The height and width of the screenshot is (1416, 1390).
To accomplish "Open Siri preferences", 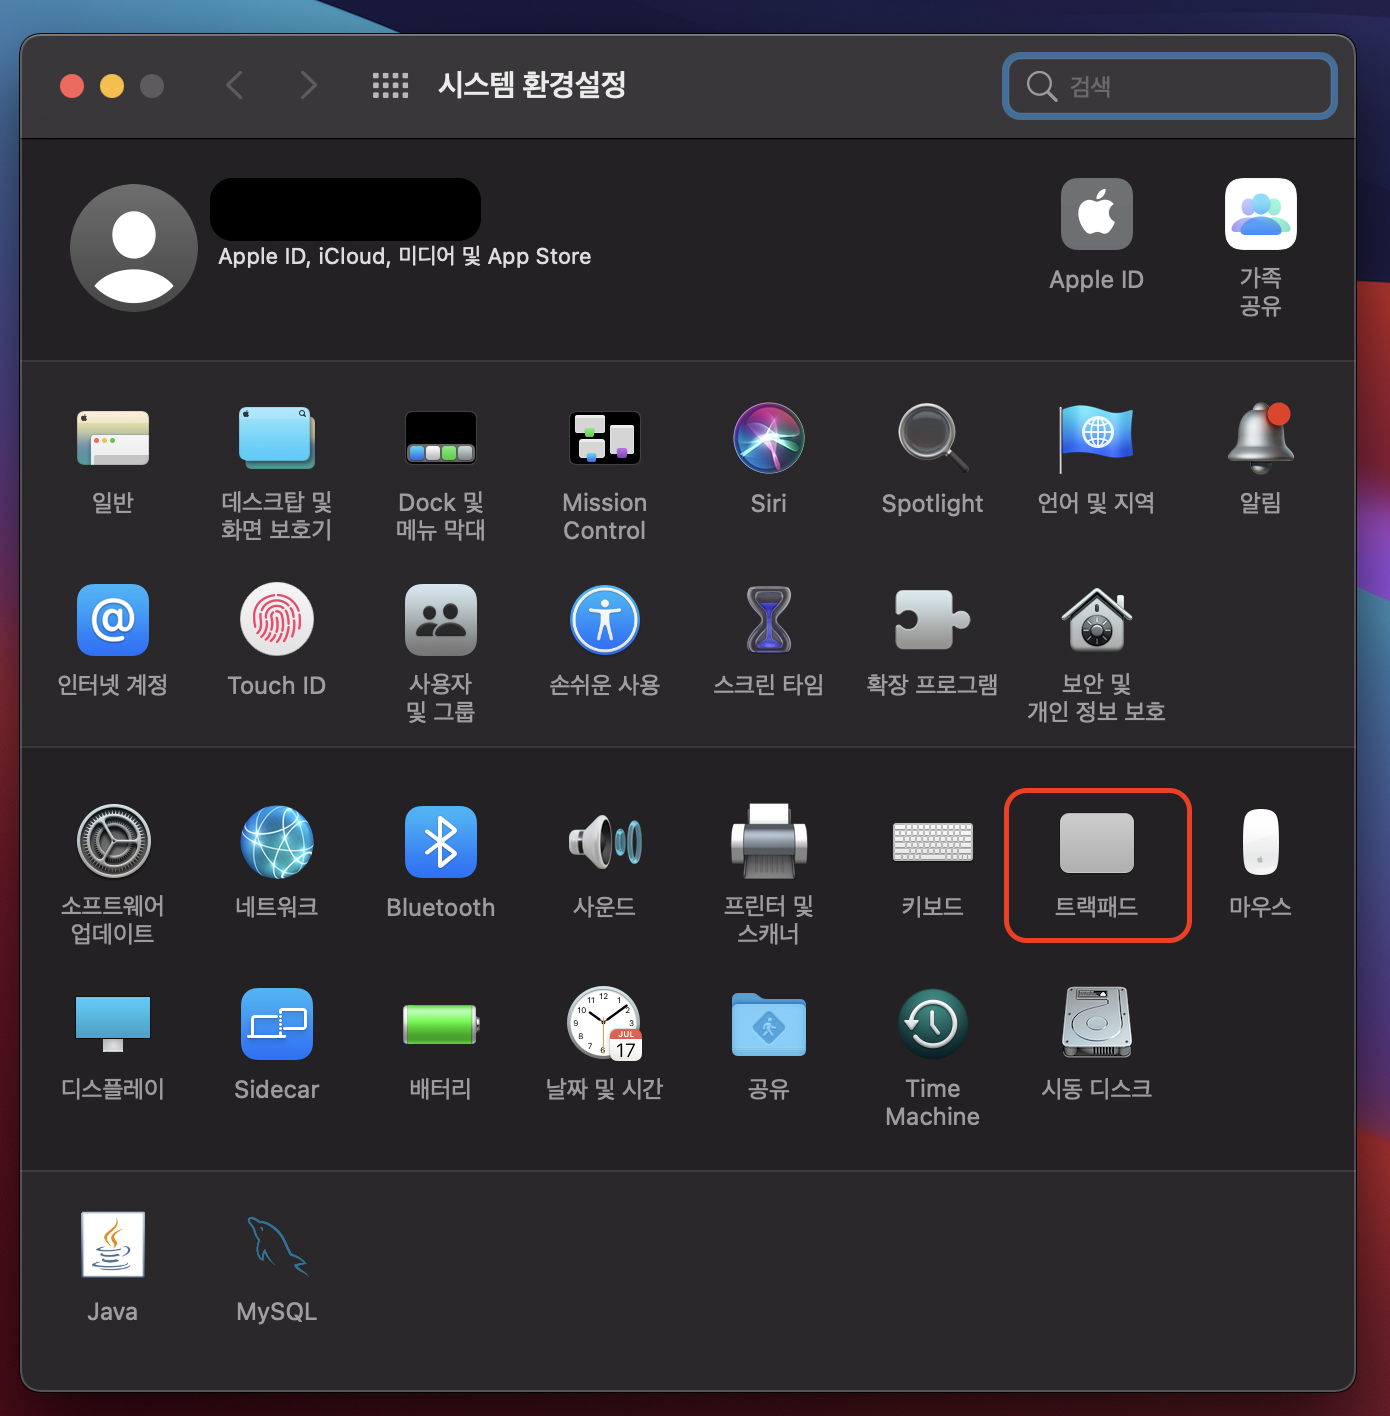I will coord(769,438).
